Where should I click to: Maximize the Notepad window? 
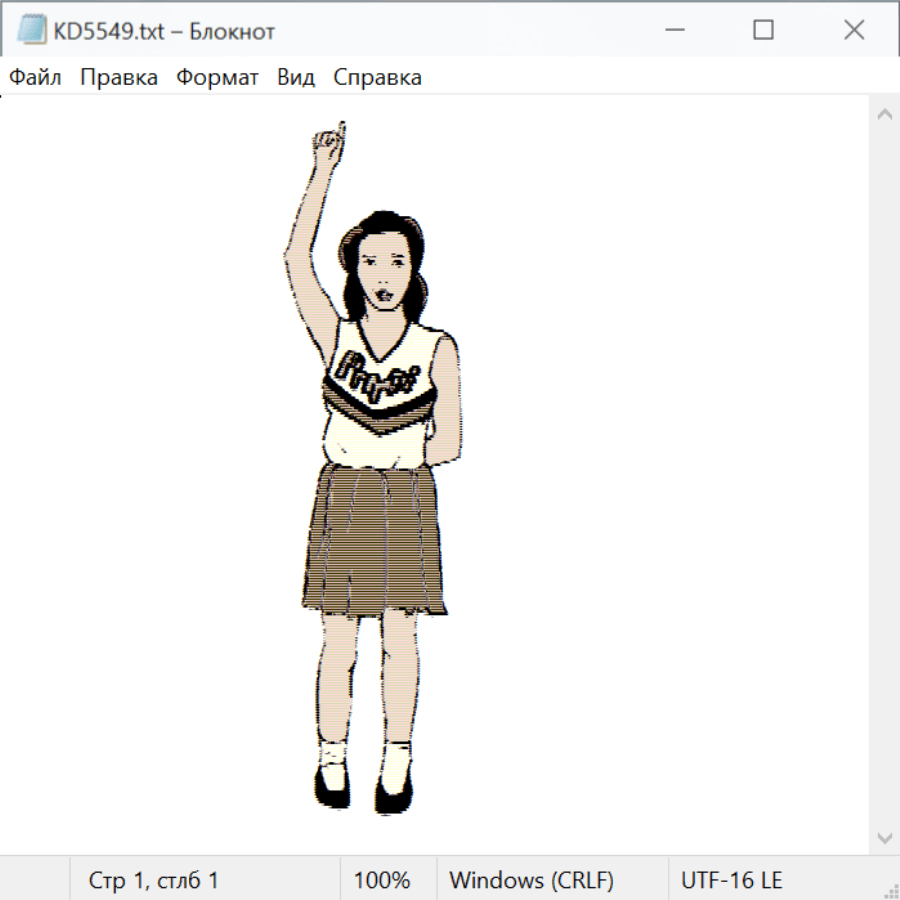pyautogui.click(x=763, y=30)
